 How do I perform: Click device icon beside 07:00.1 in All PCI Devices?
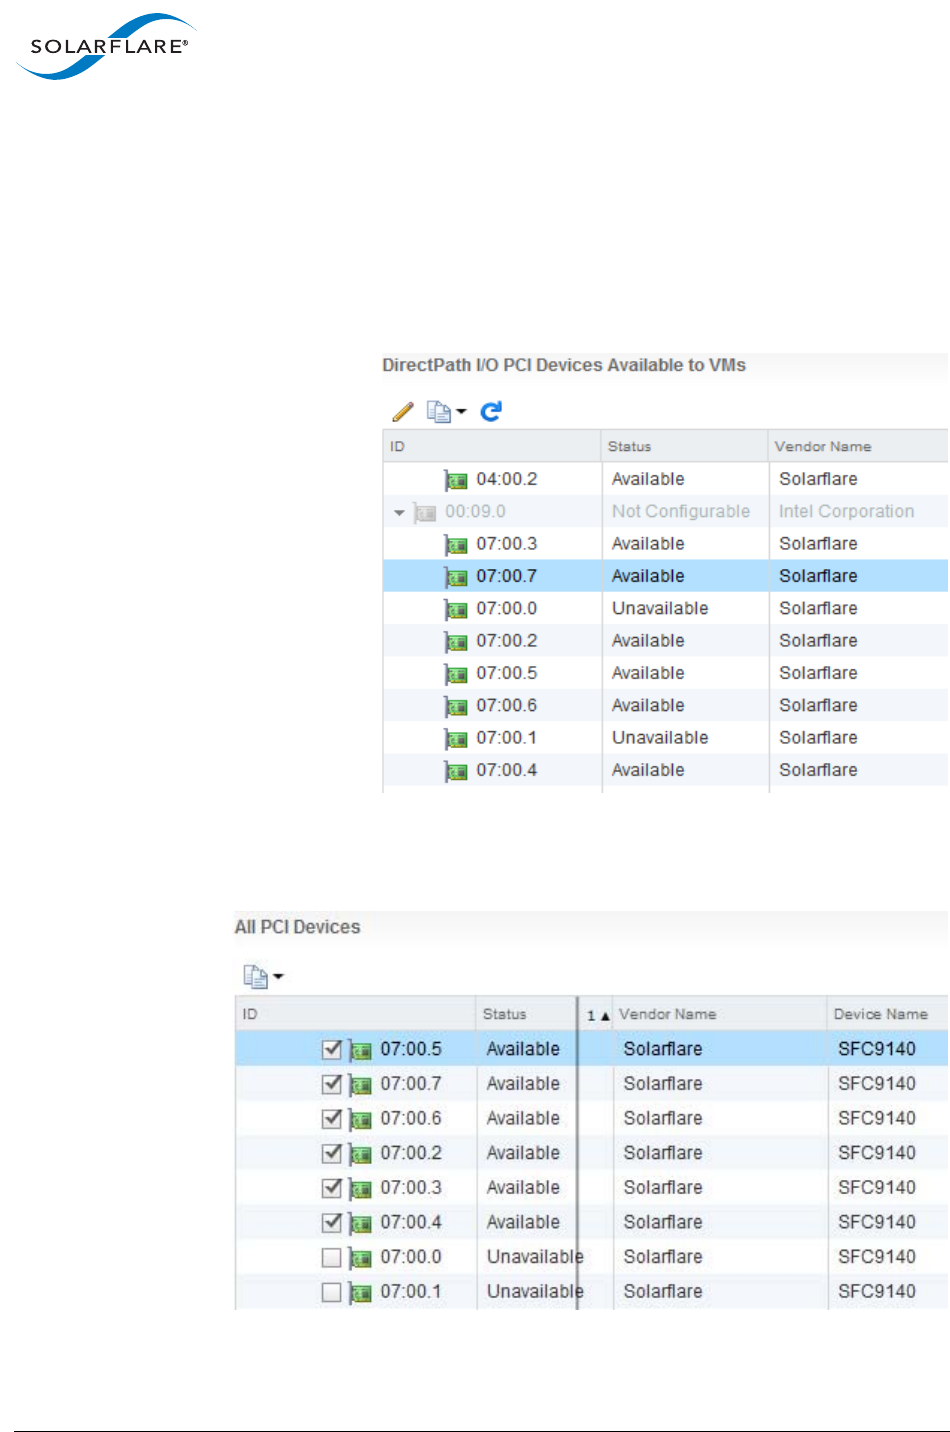coord(360,1293)
